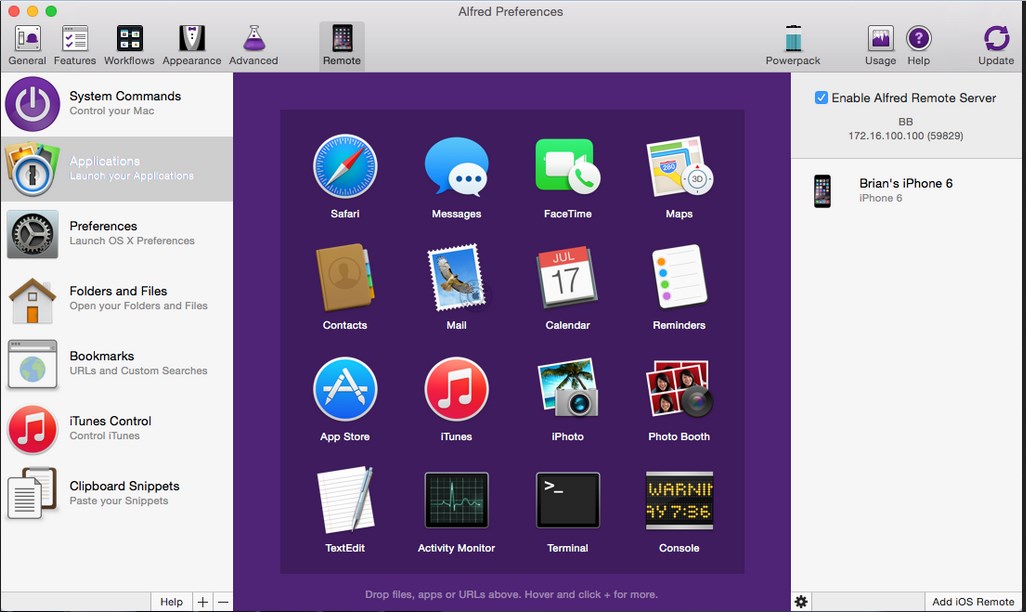
Task: Open the iTunes Control sidebar page
Action: tap(116, 428)
